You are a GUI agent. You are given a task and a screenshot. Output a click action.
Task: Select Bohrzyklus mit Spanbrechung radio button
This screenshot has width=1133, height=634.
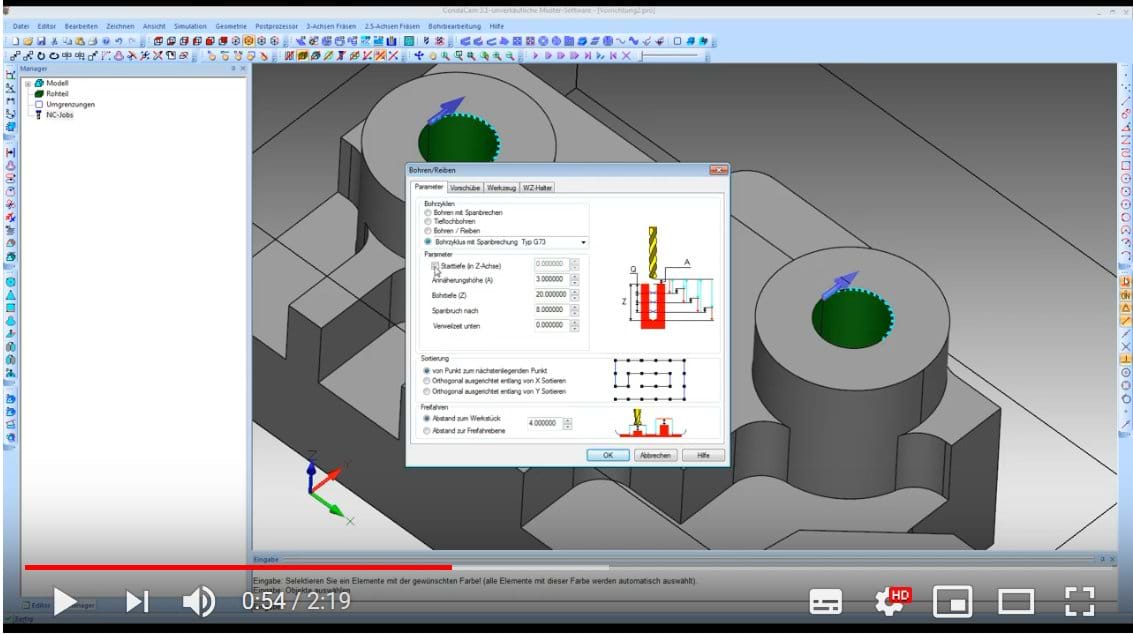(x=428, y=241)
